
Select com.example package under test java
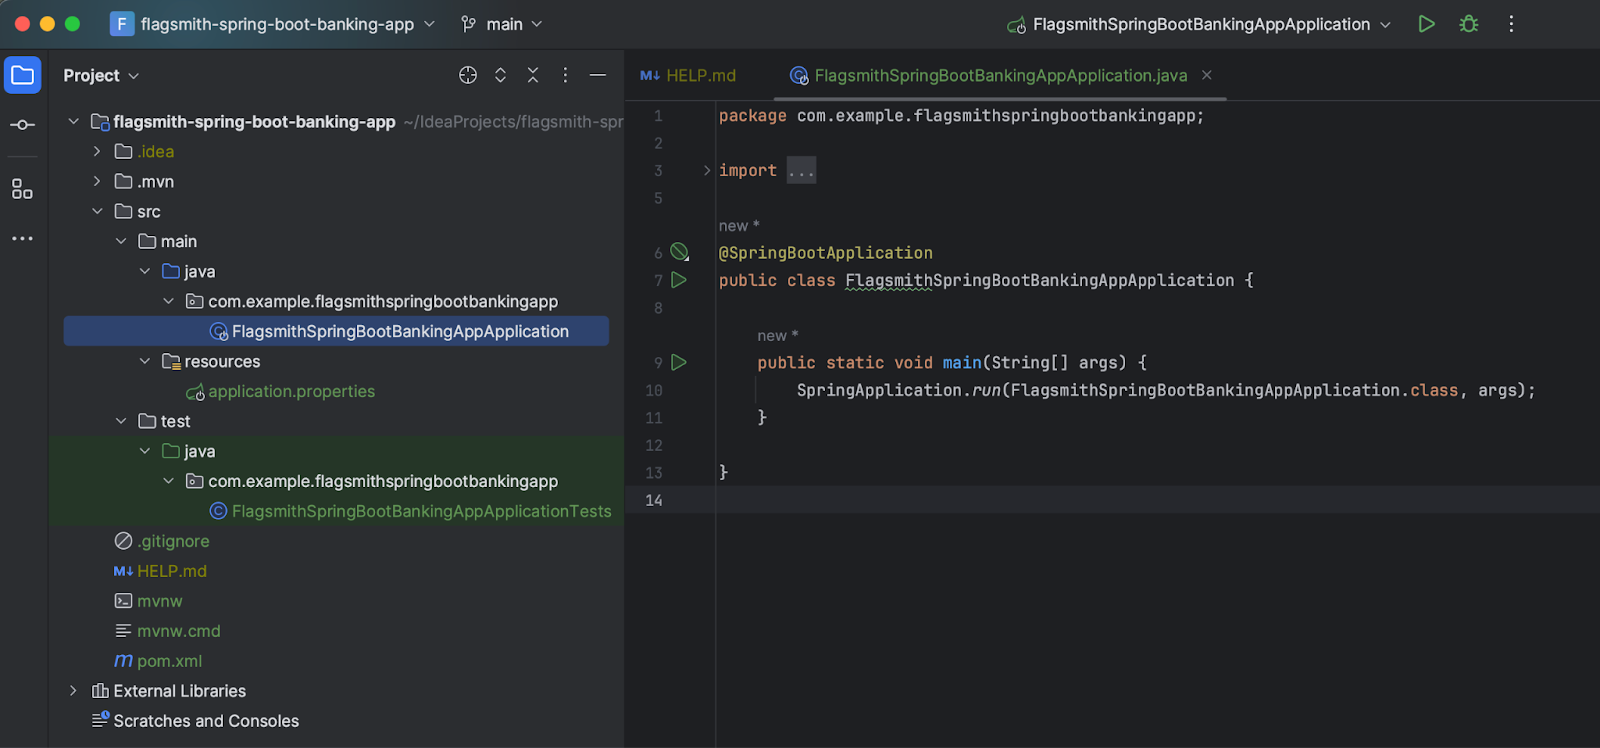(x=383, y=481)
